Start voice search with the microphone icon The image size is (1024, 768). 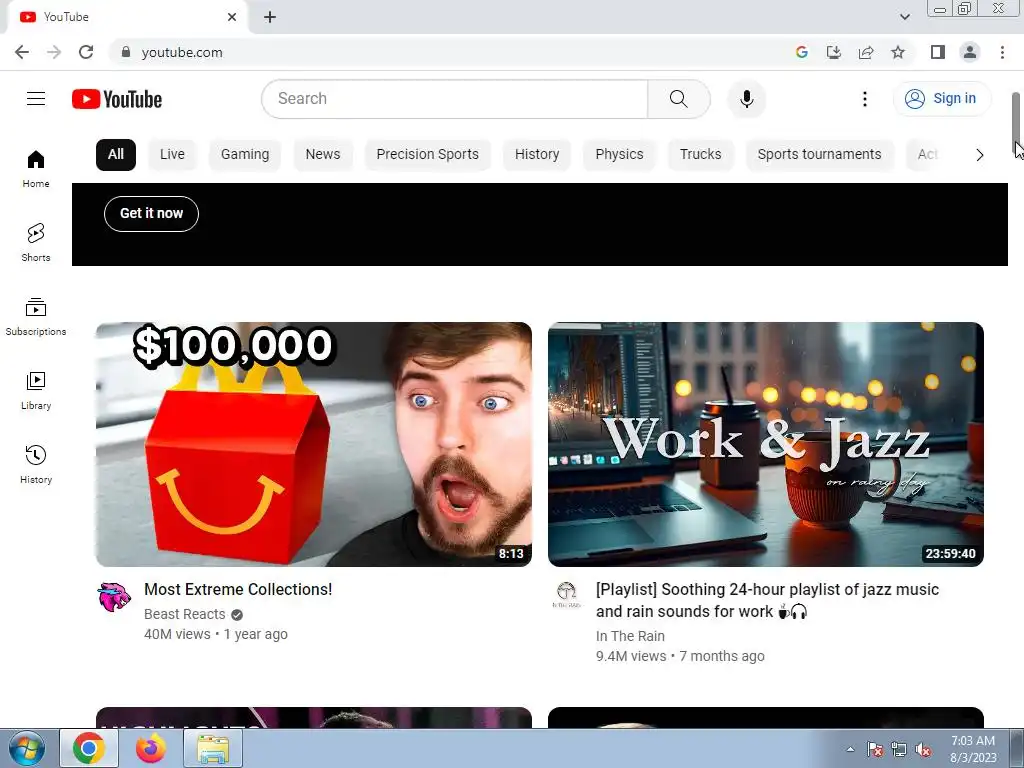click(x=746, y=99)
